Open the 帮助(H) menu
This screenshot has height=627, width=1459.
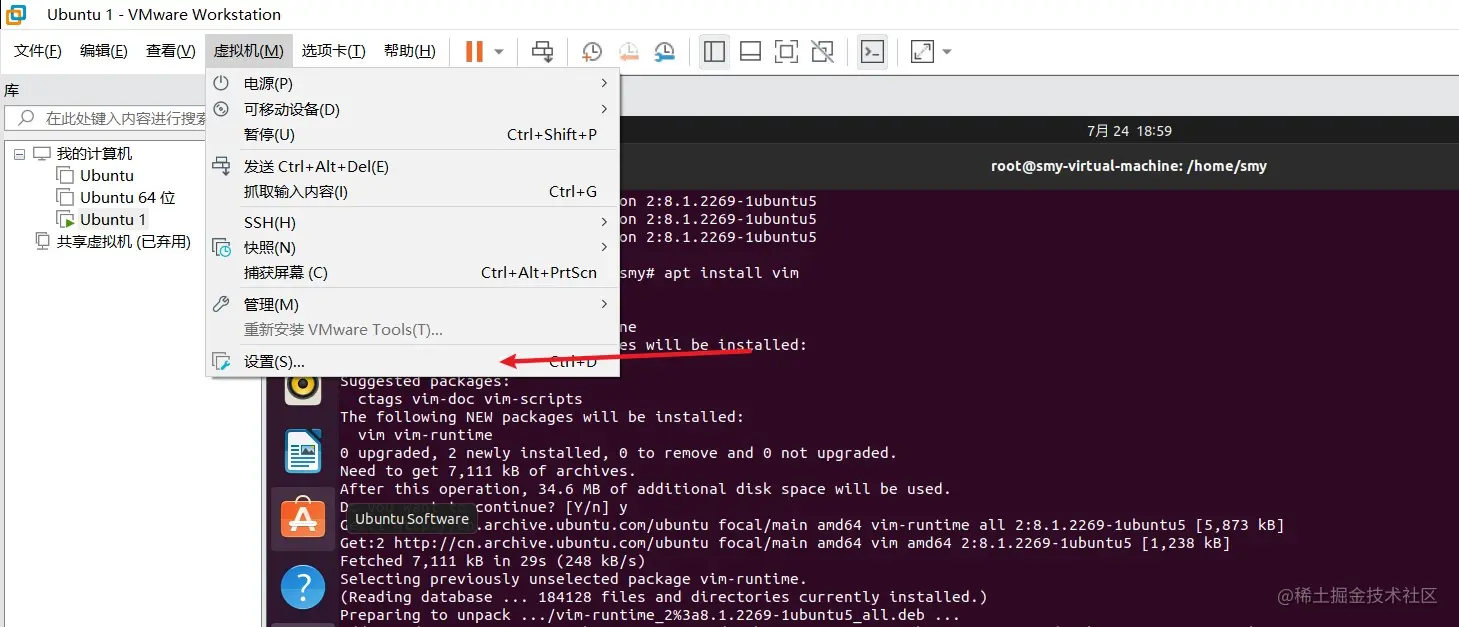coord(410,51)
